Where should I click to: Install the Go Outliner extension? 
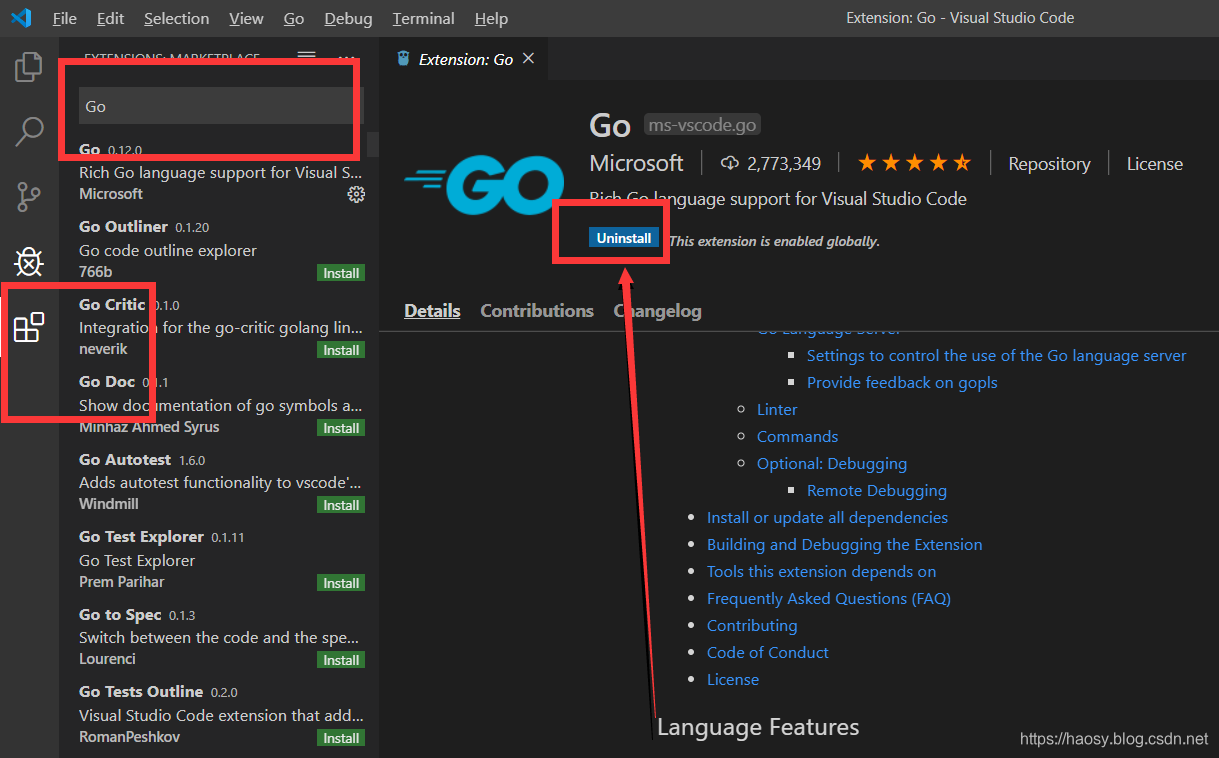point(341,273)
